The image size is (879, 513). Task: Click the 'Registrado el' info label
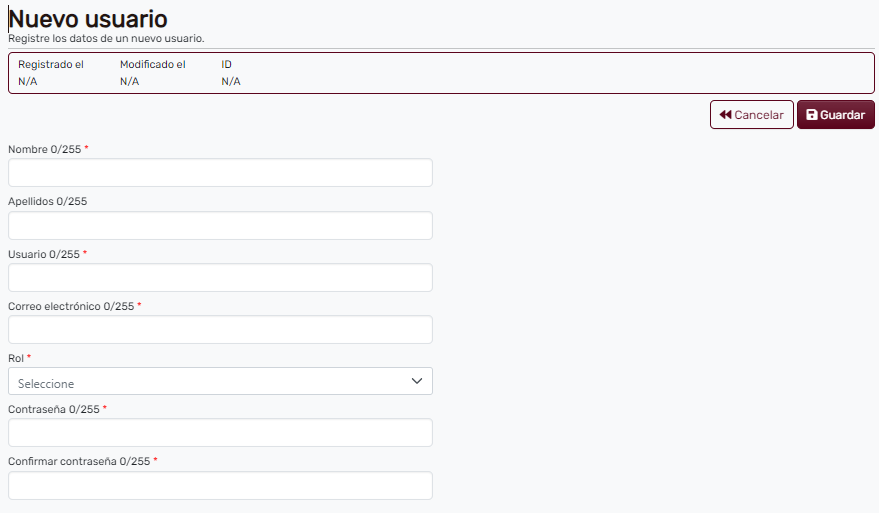(x=51, y=65)
